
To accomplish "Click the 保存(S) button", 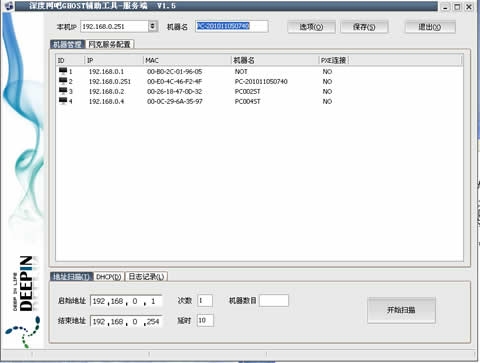I will (364, 27).
